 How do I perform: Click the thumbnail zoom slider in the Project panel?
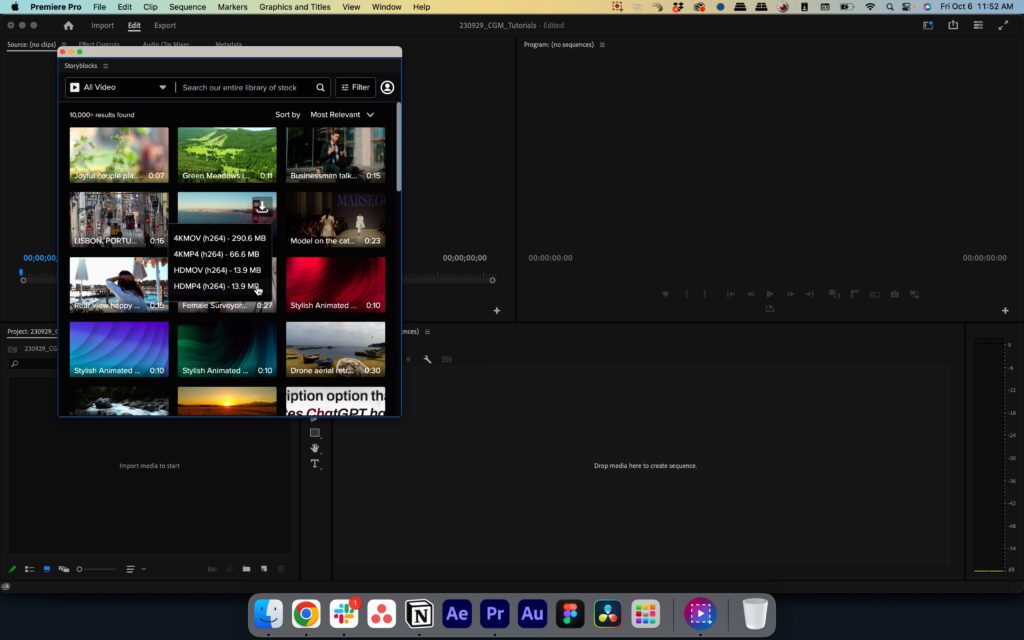[x=79, y=568]
